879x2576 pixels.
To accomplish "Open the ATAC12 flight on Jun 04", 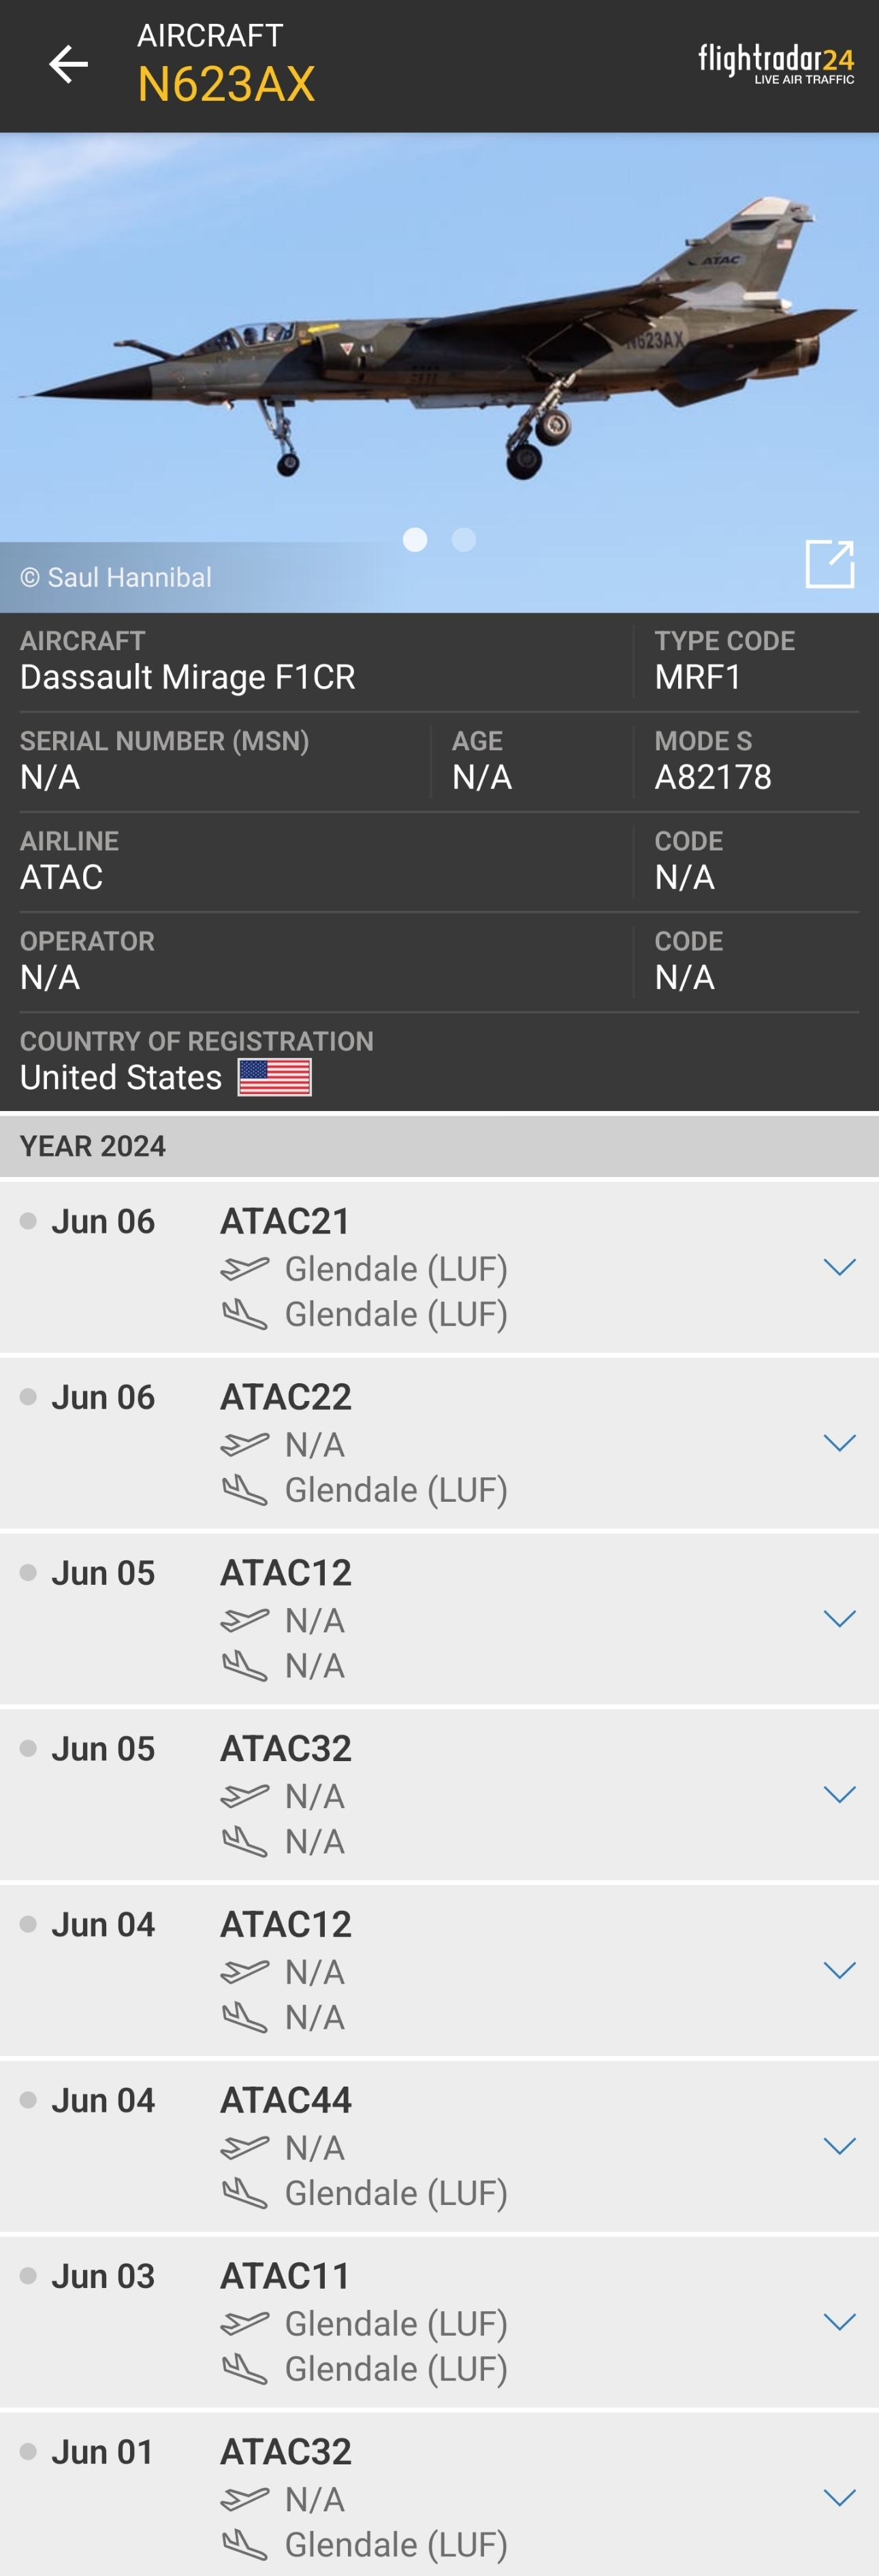I will (286, 1925).
